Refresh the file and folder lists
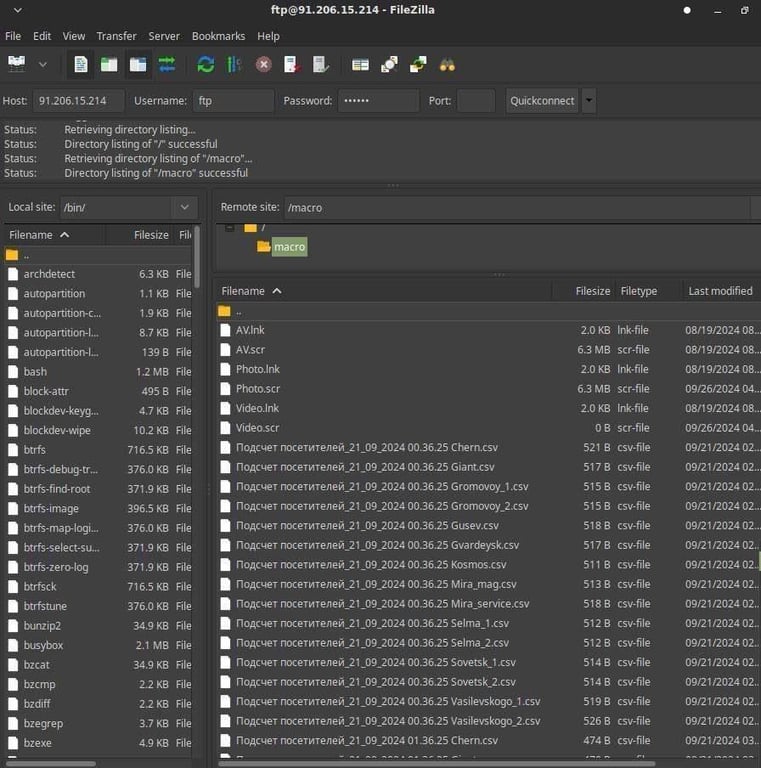This screenshot has width=761, height=768. click(206, 64)
